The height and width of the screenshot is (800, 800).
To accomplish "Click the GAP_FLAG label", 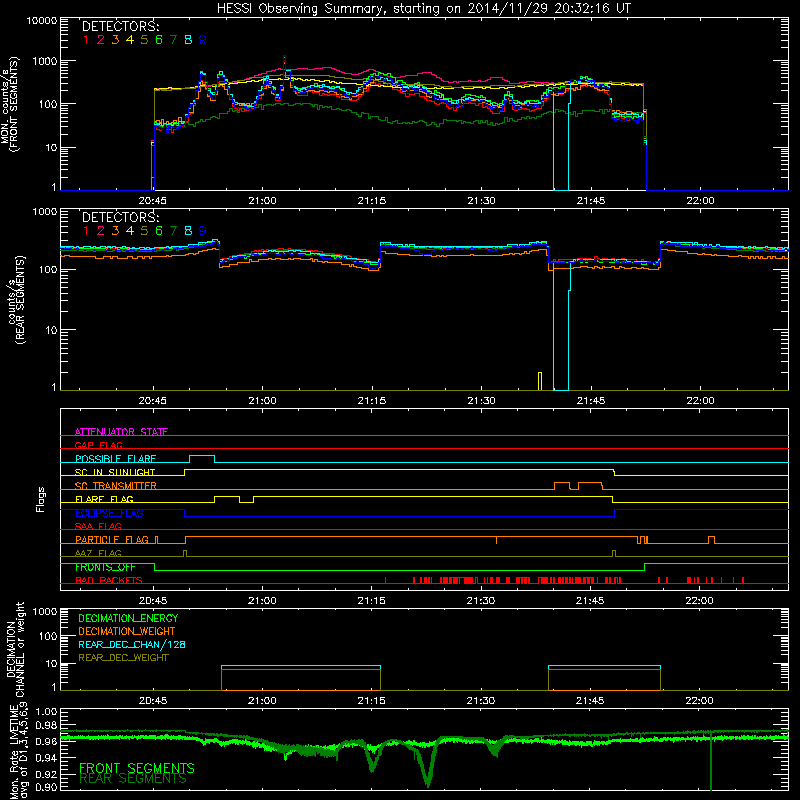I will pos(98,445).
